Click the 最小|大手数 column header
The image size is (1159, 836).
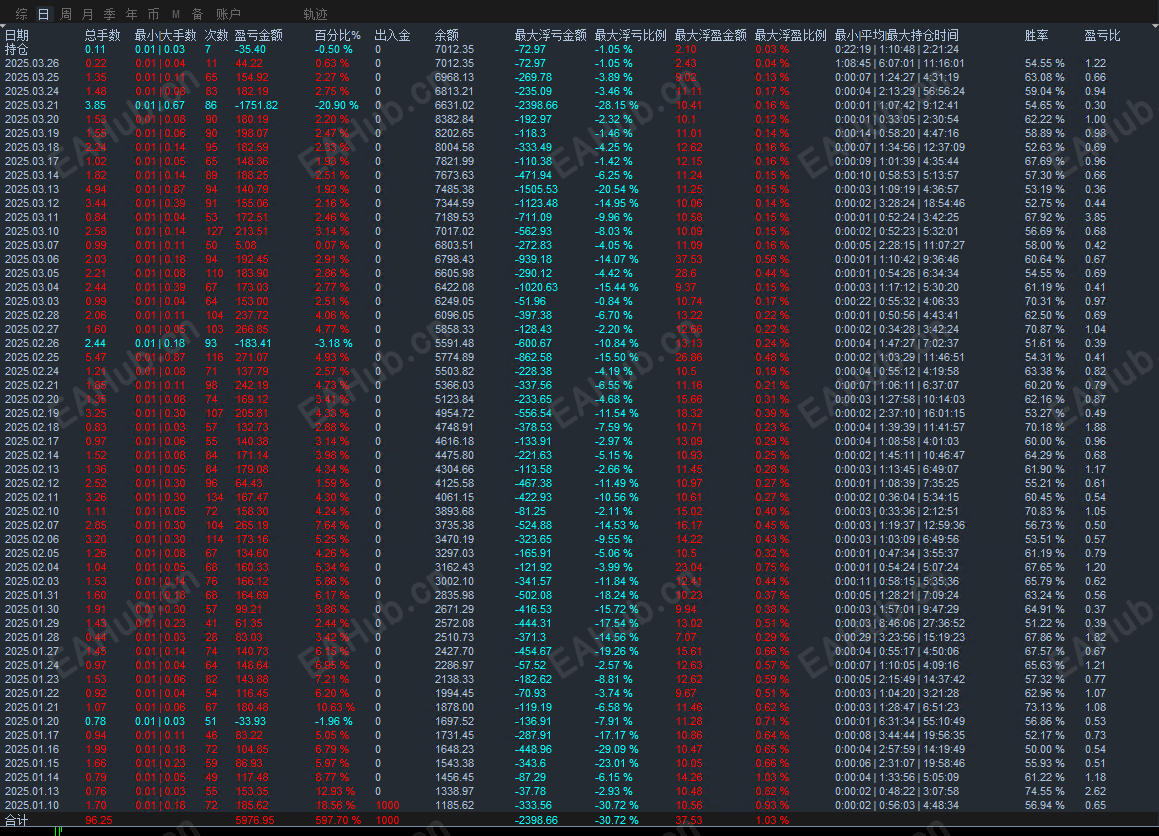pyautogui.click(x=166, y=35)
